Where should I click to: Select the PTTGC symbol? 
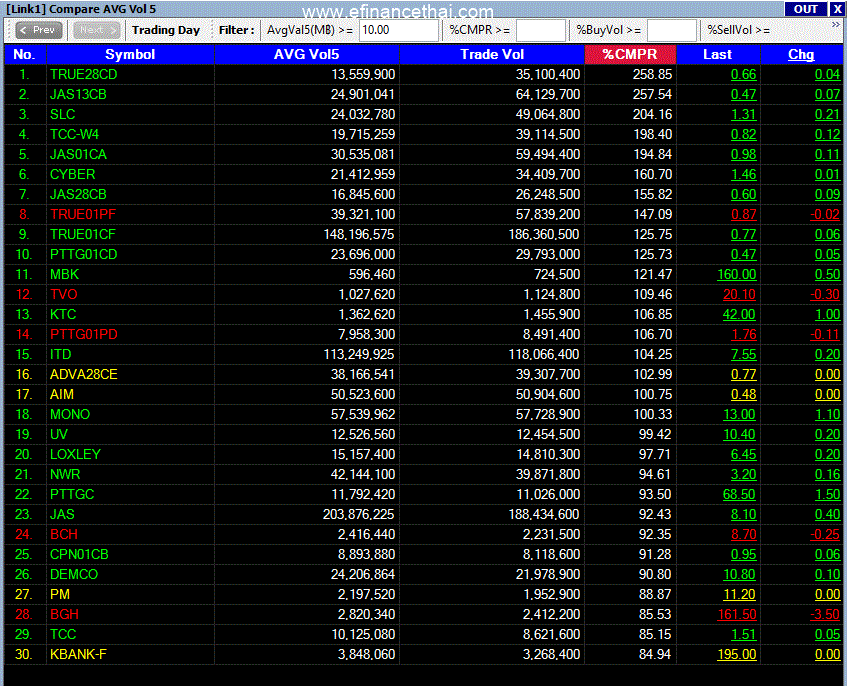pos(72,494)
